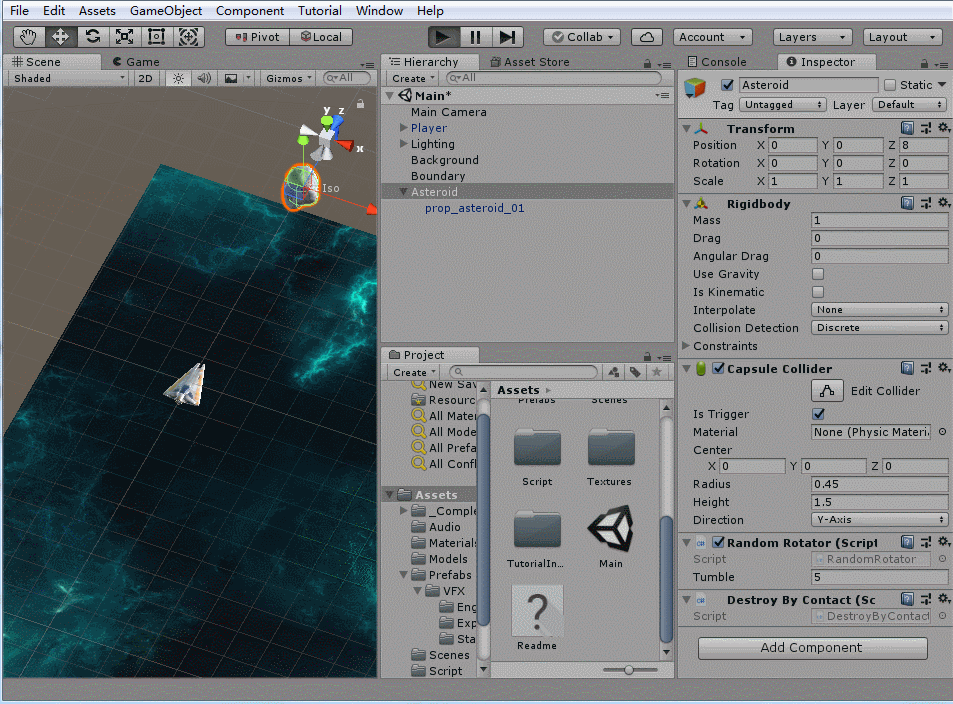The height and width of the screenshot is (704, 953).
Task: Open Random Rotator settings gear
Action: (x=943, y=542)
